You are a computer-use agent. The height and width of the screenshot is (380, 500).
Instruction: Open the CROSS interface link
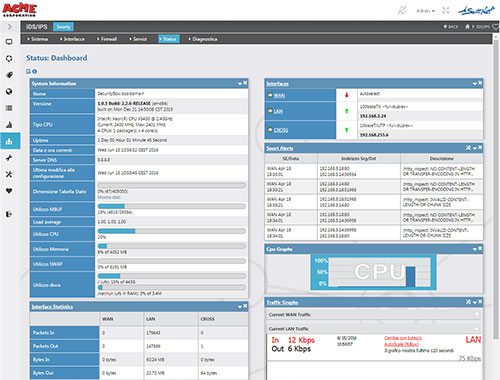pos(281,130)
